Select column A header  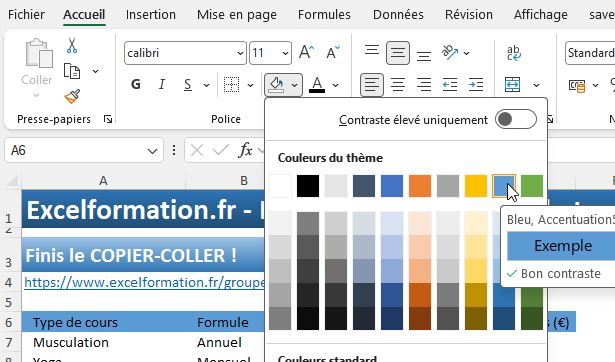pos(103,181)
